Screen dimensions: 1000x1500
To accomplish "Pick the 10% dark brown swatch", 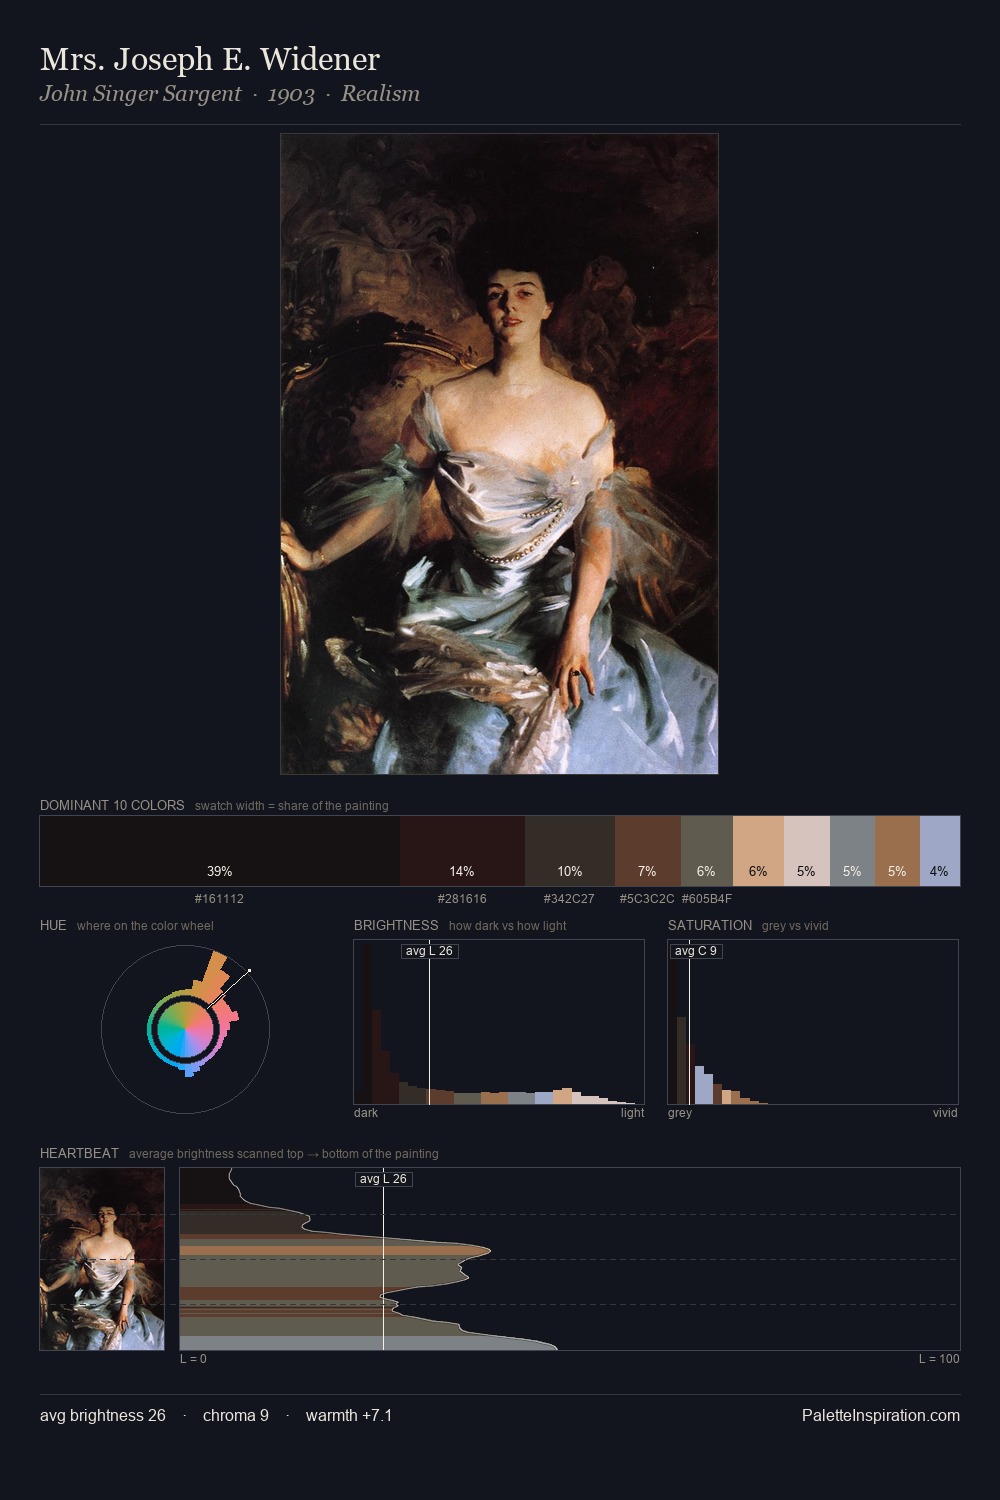I will coord(570,851).
